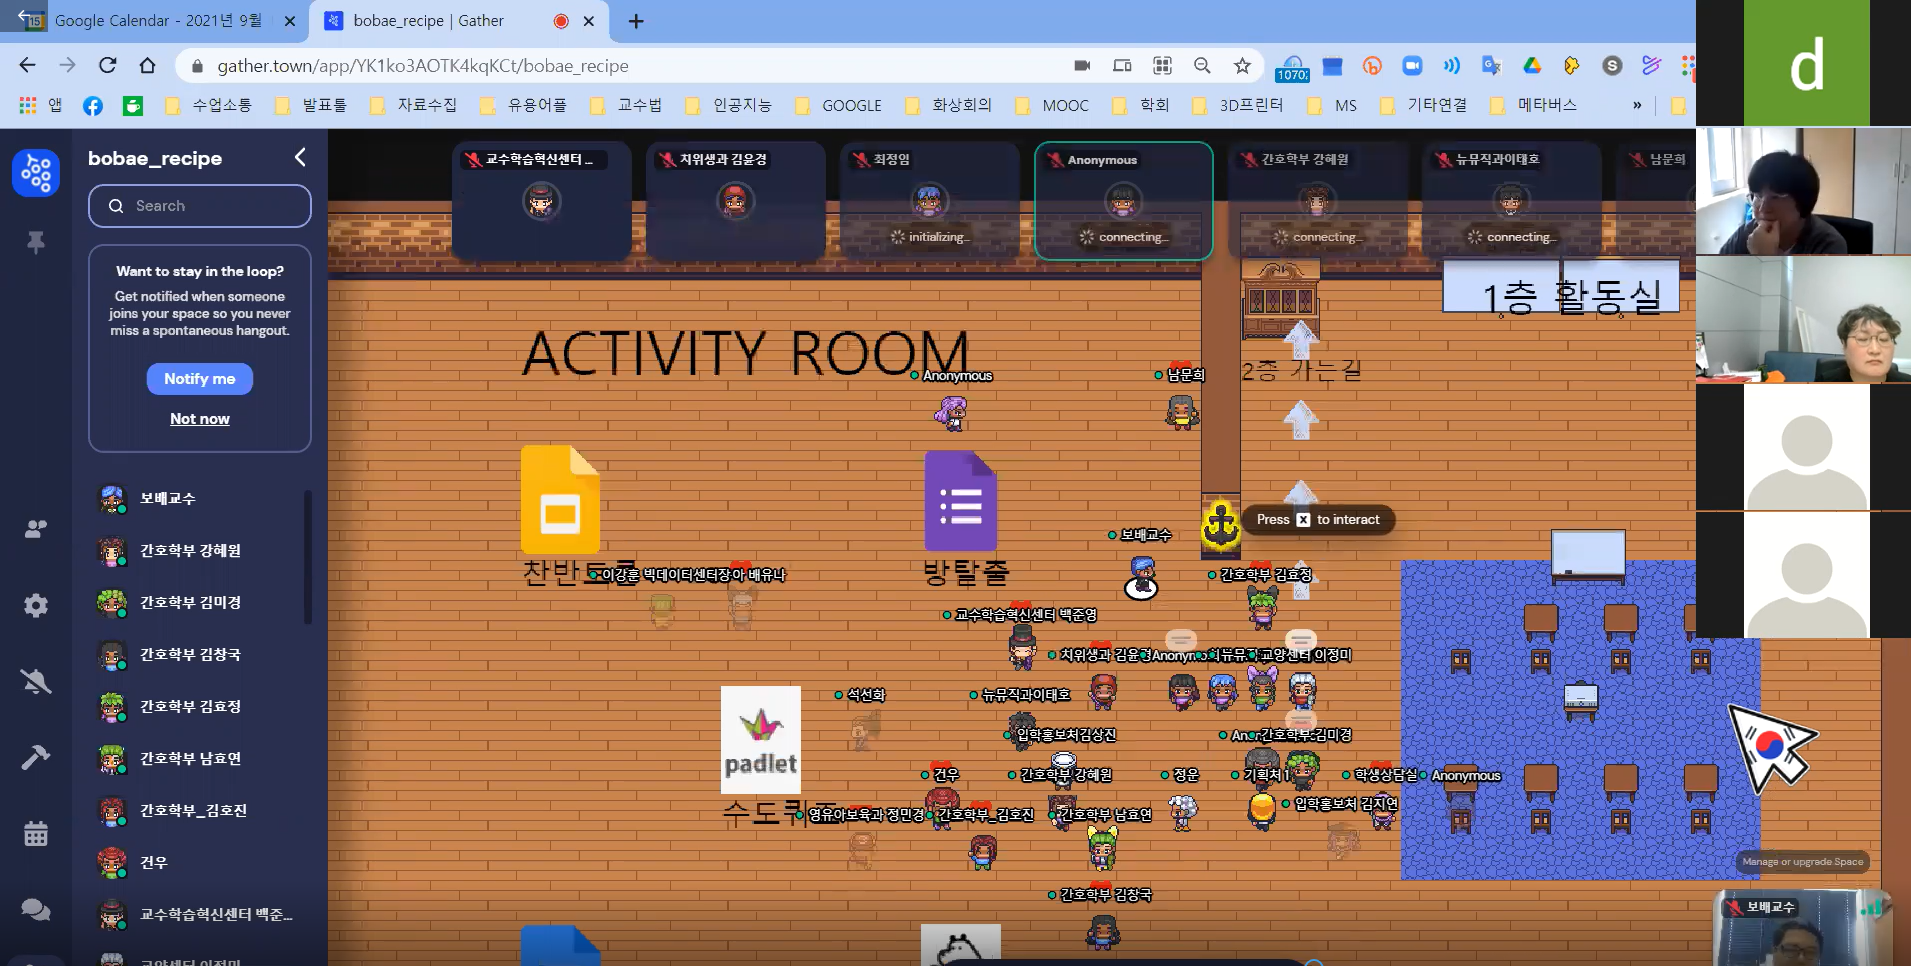Go to browser home page
Screen dimensions: 1911x966
point(147,65)
